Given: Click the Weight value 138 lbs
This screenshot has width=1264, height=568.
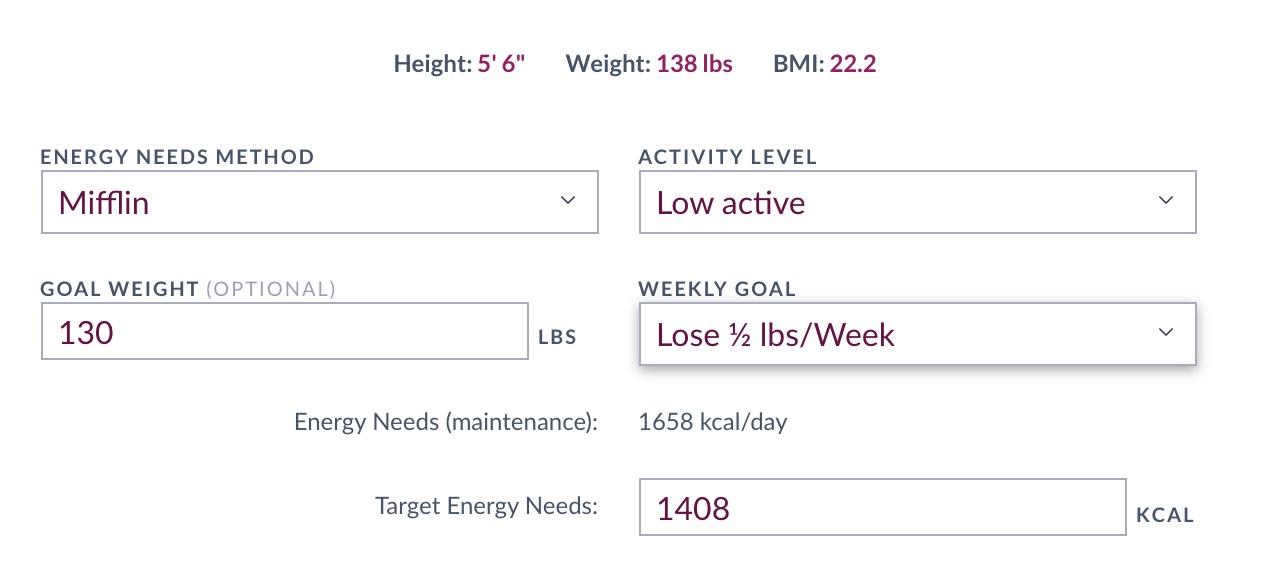Looking at the screenshot, I should tap(694, 64).
